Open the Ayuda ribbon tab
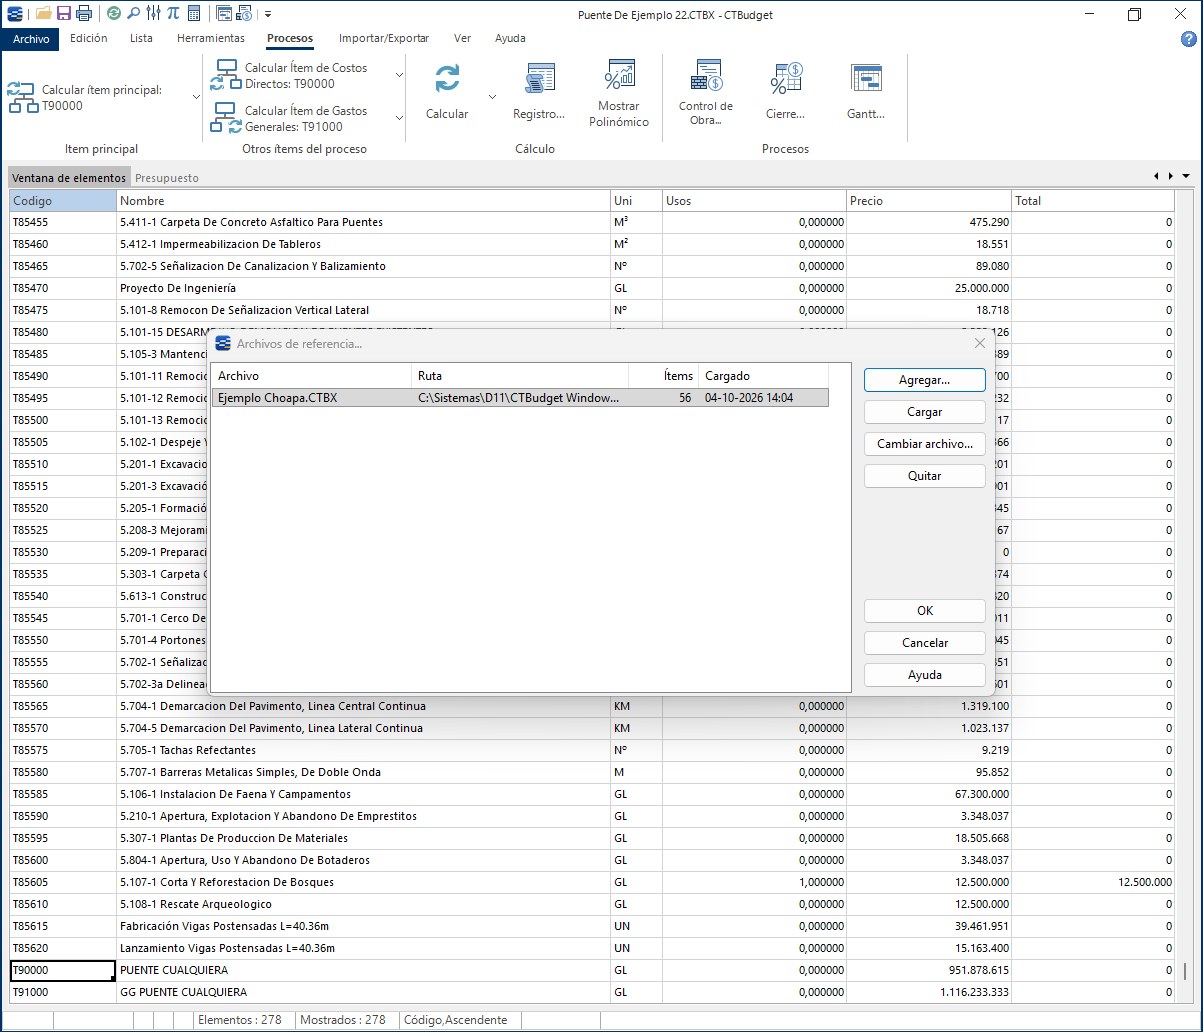 [x=510, y=39]
